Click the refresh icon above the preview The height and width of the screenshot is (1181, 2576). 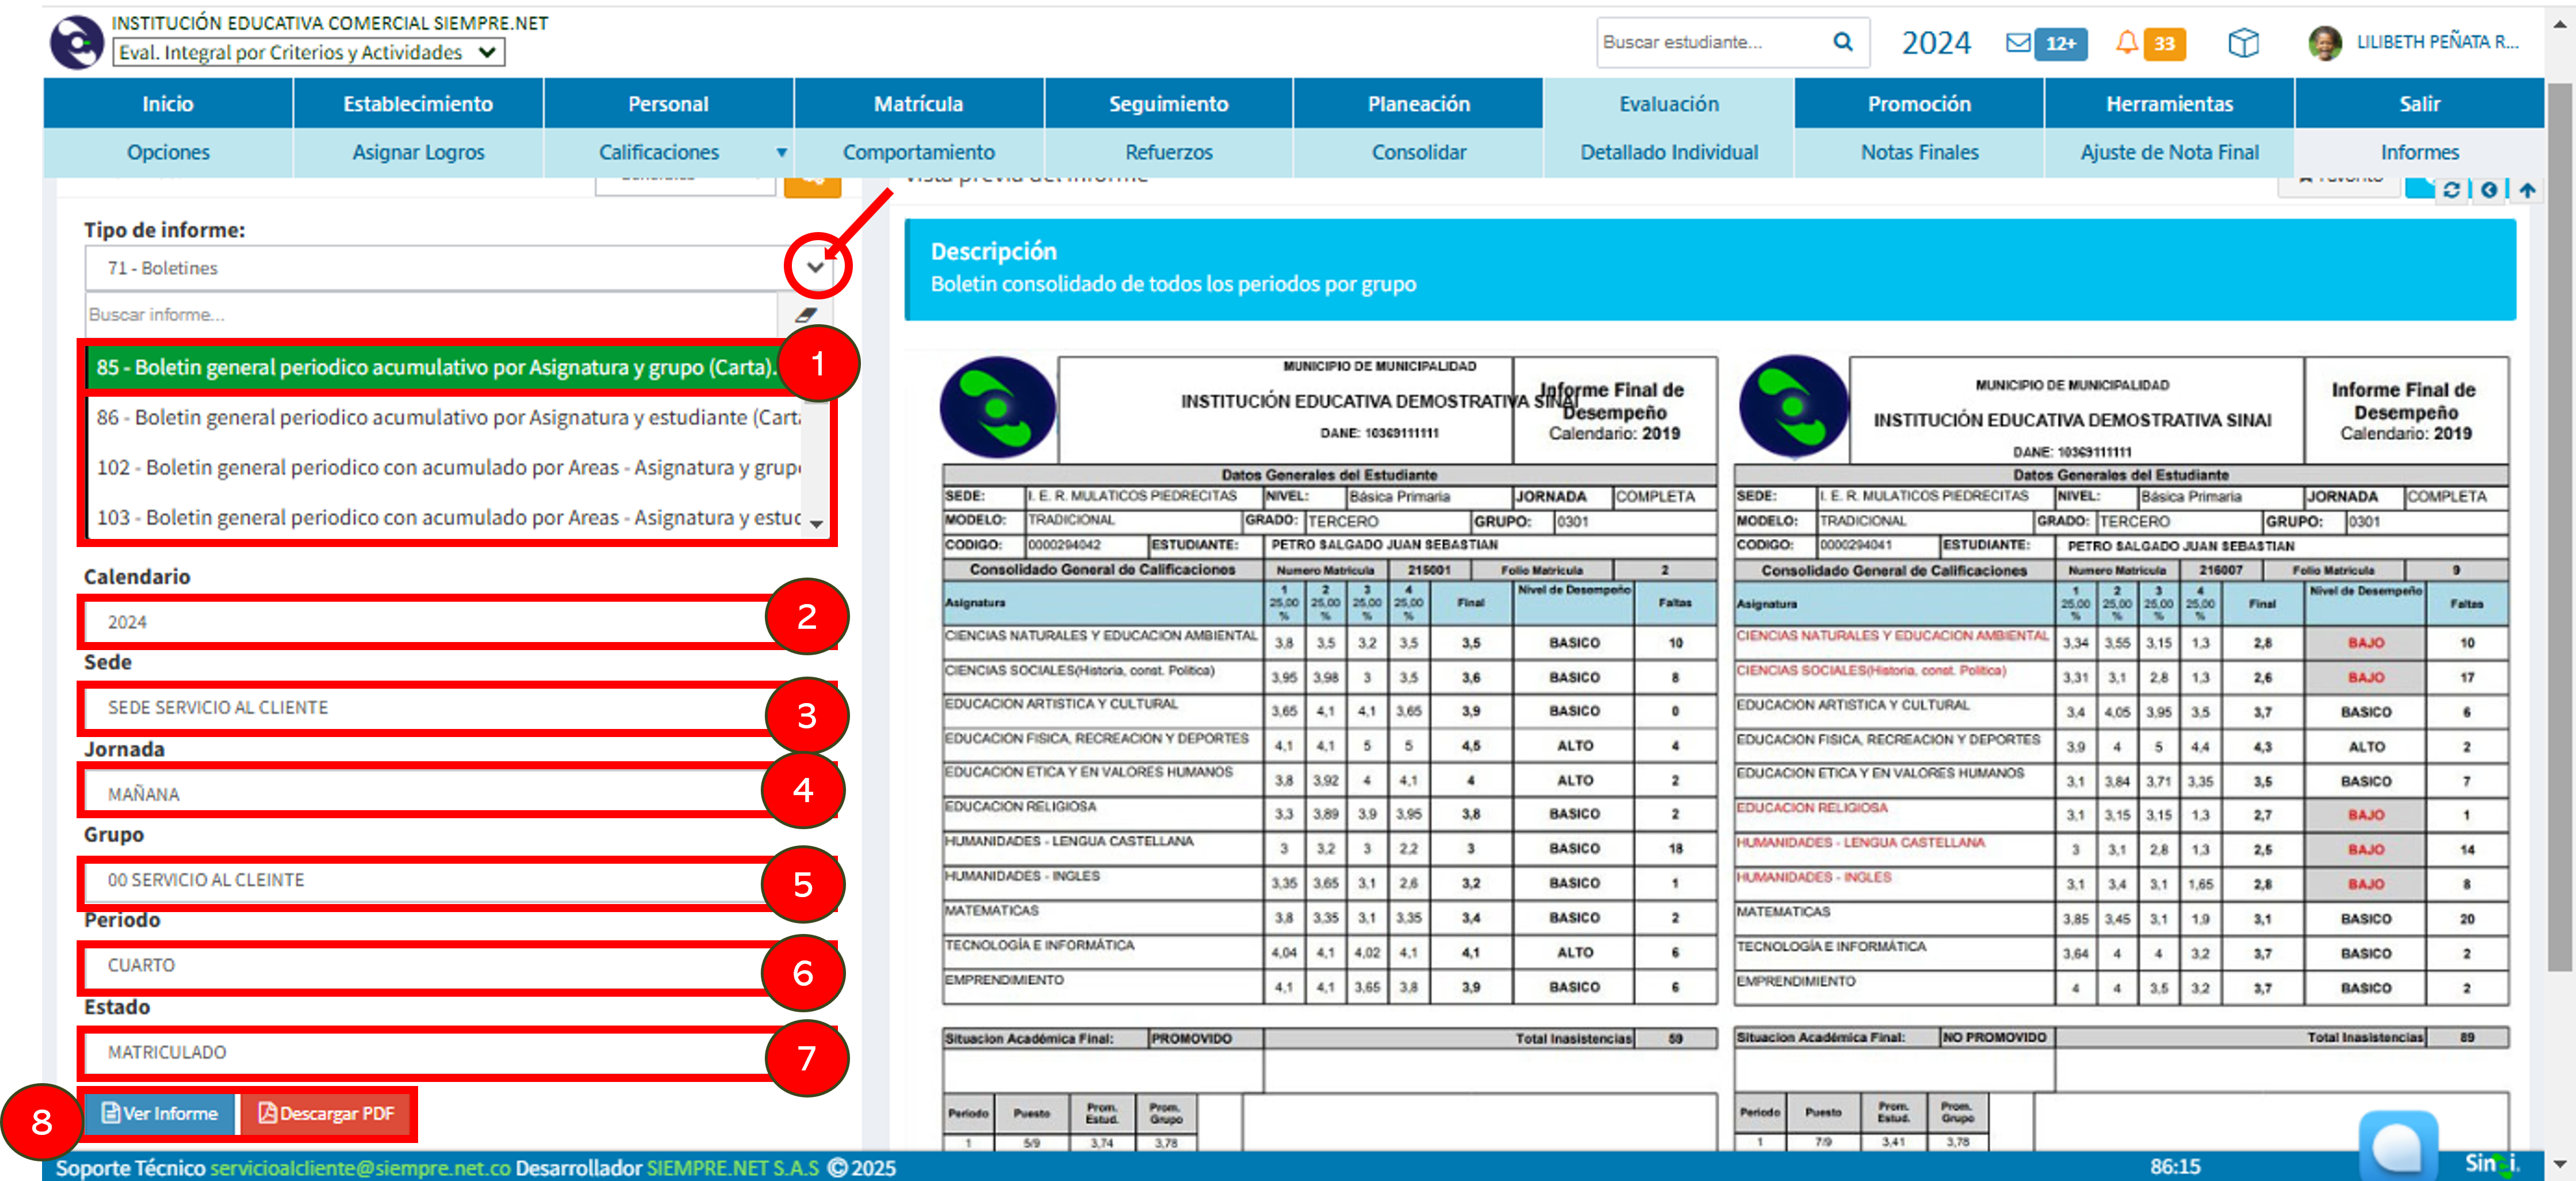tap(2451, 189)
